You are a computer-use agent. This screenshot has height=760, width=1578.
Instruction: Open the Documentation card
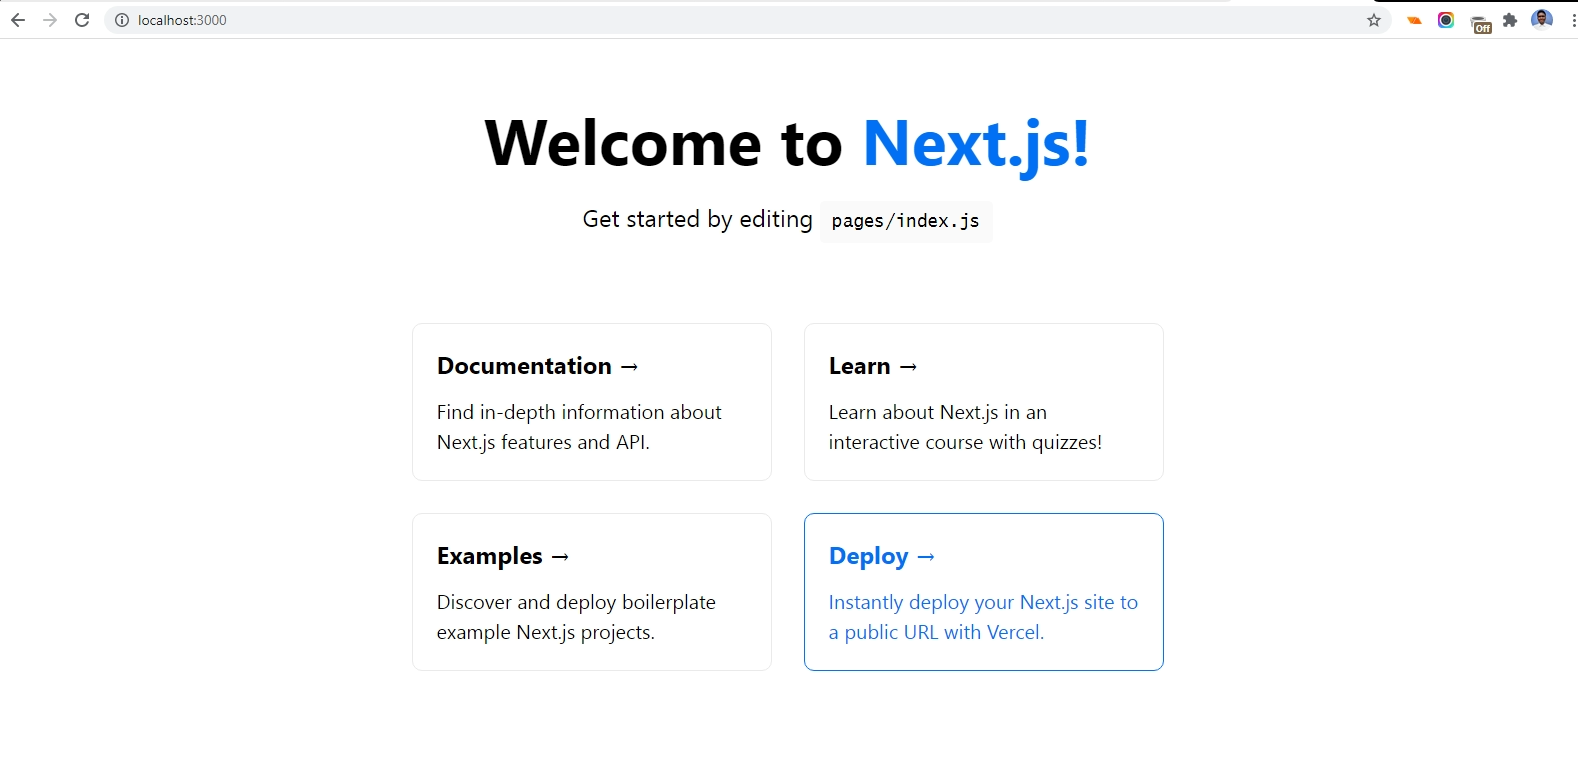pyautogui.click(x=592, y=402)
